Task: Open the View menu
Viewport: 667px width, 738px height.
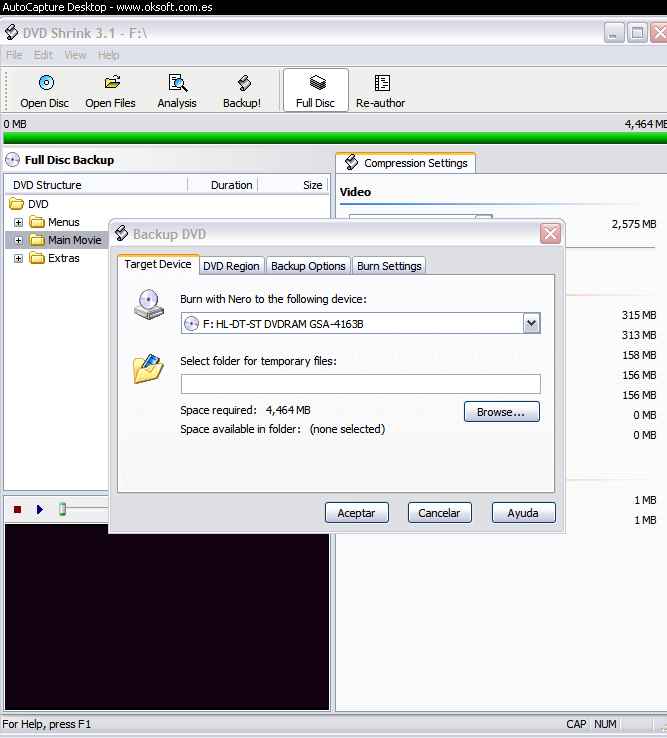Action: pyautogui.click(x=75, y=55)
